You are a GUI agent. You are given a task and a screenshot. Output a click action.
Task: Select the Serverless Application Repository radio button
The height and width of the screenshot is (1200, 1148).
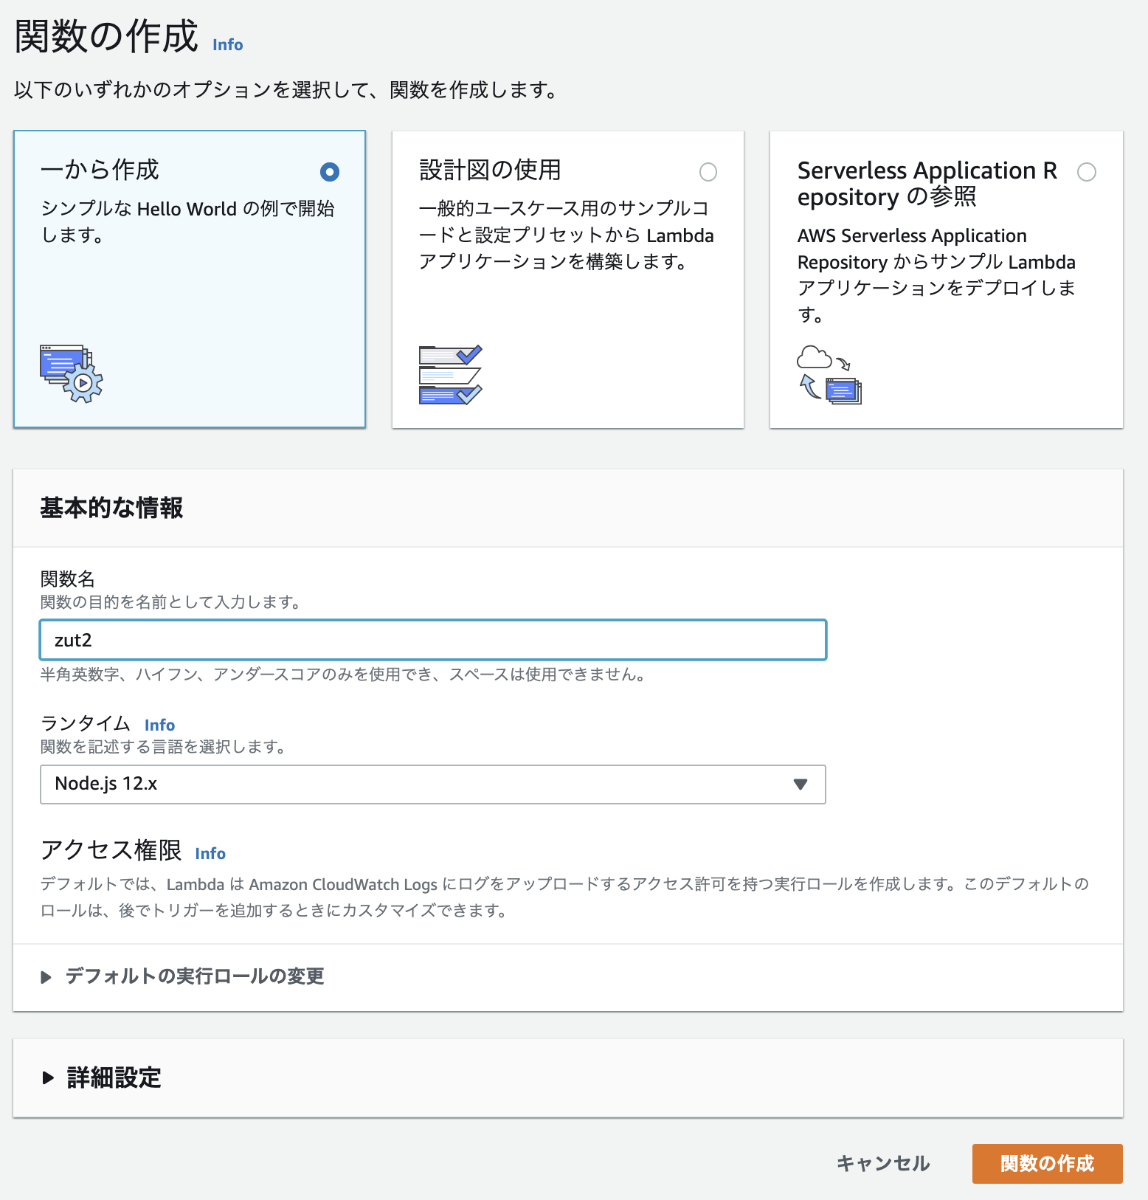coord(1087,172)
